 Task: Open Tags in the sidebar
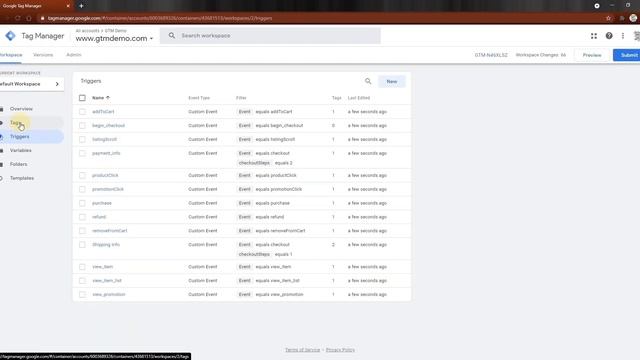click(15, 123)
